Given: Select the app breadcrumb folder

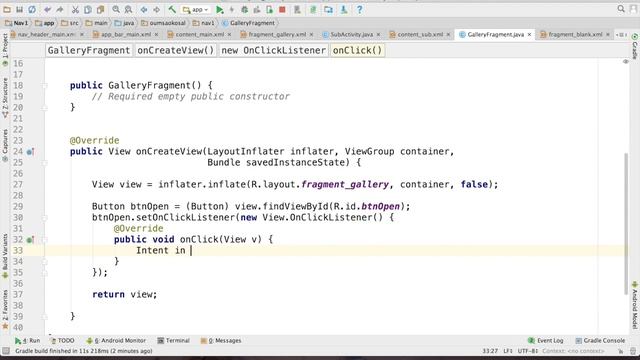Looking at the screenshot, I should [x=44, y=23].
